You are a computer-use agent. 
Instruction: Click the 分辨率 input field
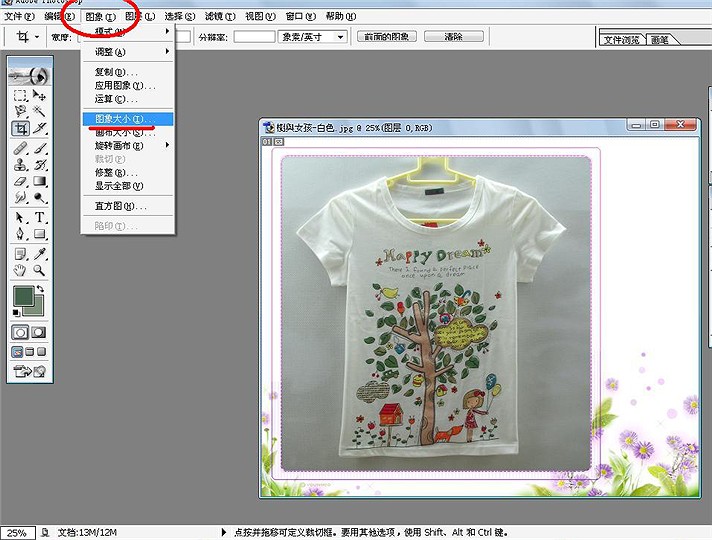point(254,37)
